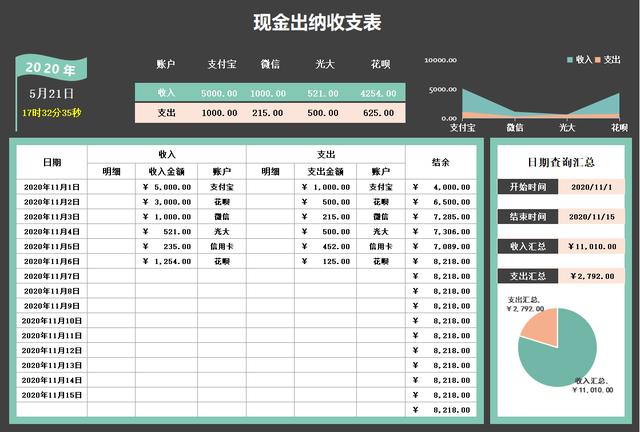
Task: Click the 现金出纳收支表 title
Action: (317, 22)
